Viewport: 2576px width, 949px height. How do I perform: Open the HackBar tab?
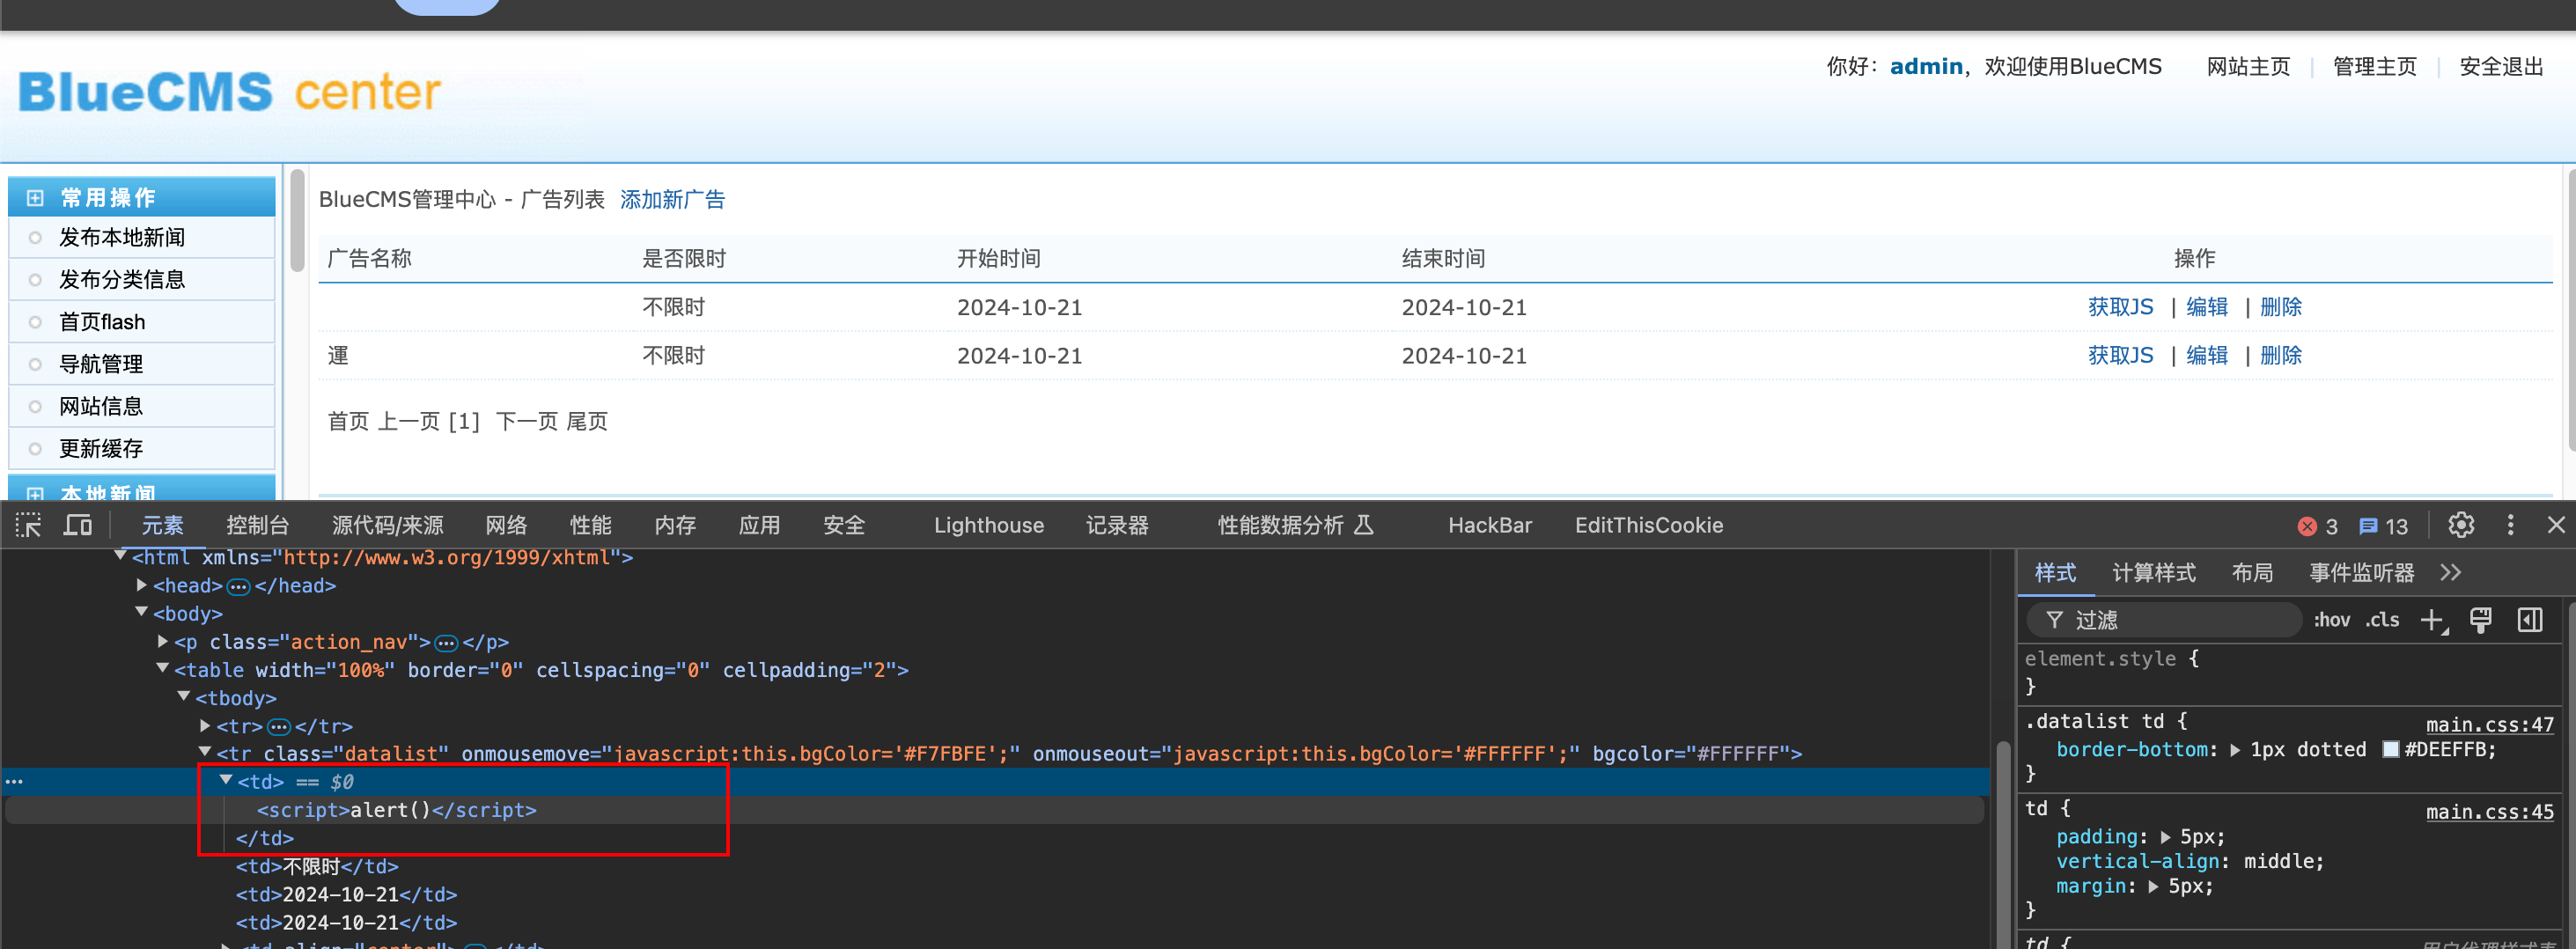(1489, 525)
